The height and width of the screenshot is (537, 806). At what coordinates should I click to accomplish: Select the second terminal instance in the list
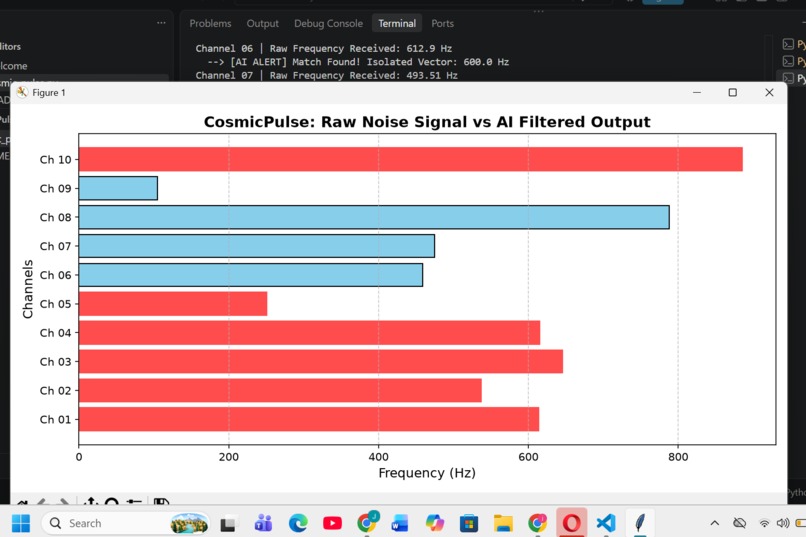[794, 62]
